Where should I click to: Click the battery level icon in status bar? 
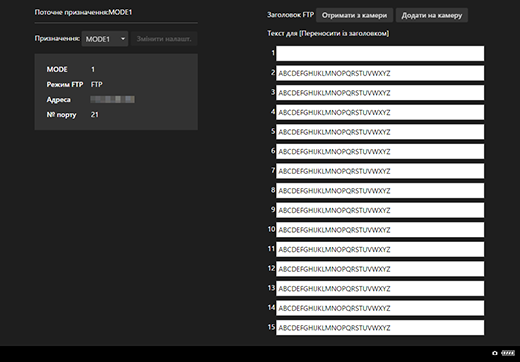(x=508, y=353)
